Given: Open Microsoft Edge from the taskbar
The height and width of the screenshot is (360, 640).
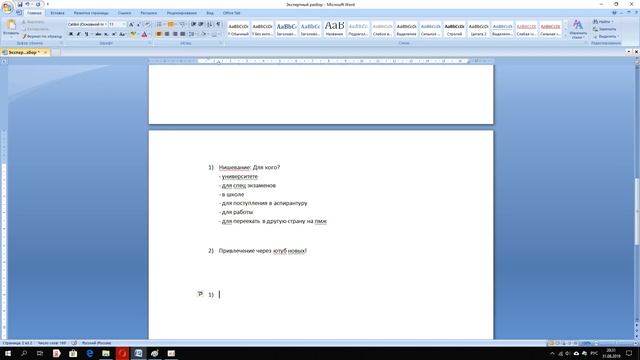Looking at the screenshot, I should point(89,353).
